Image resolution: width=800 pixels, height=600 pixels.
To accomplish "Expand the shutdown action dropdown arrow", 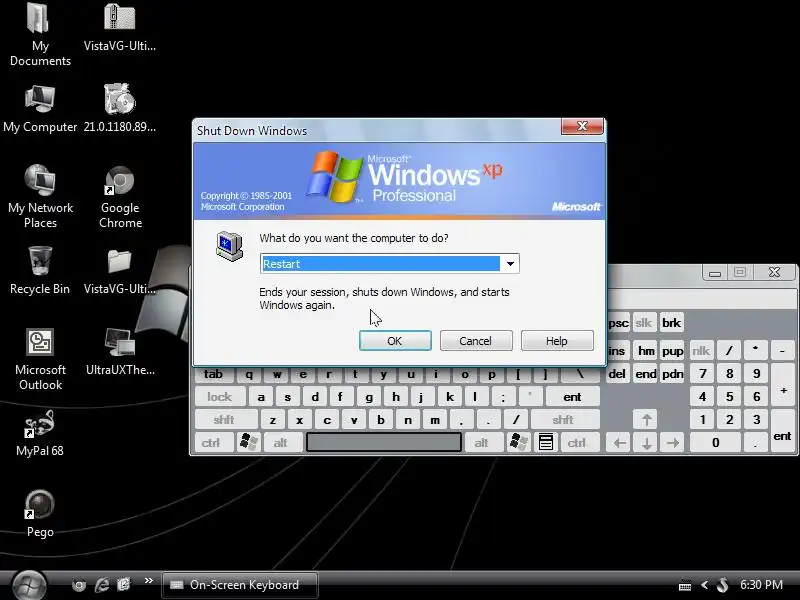I will point(510,264).
